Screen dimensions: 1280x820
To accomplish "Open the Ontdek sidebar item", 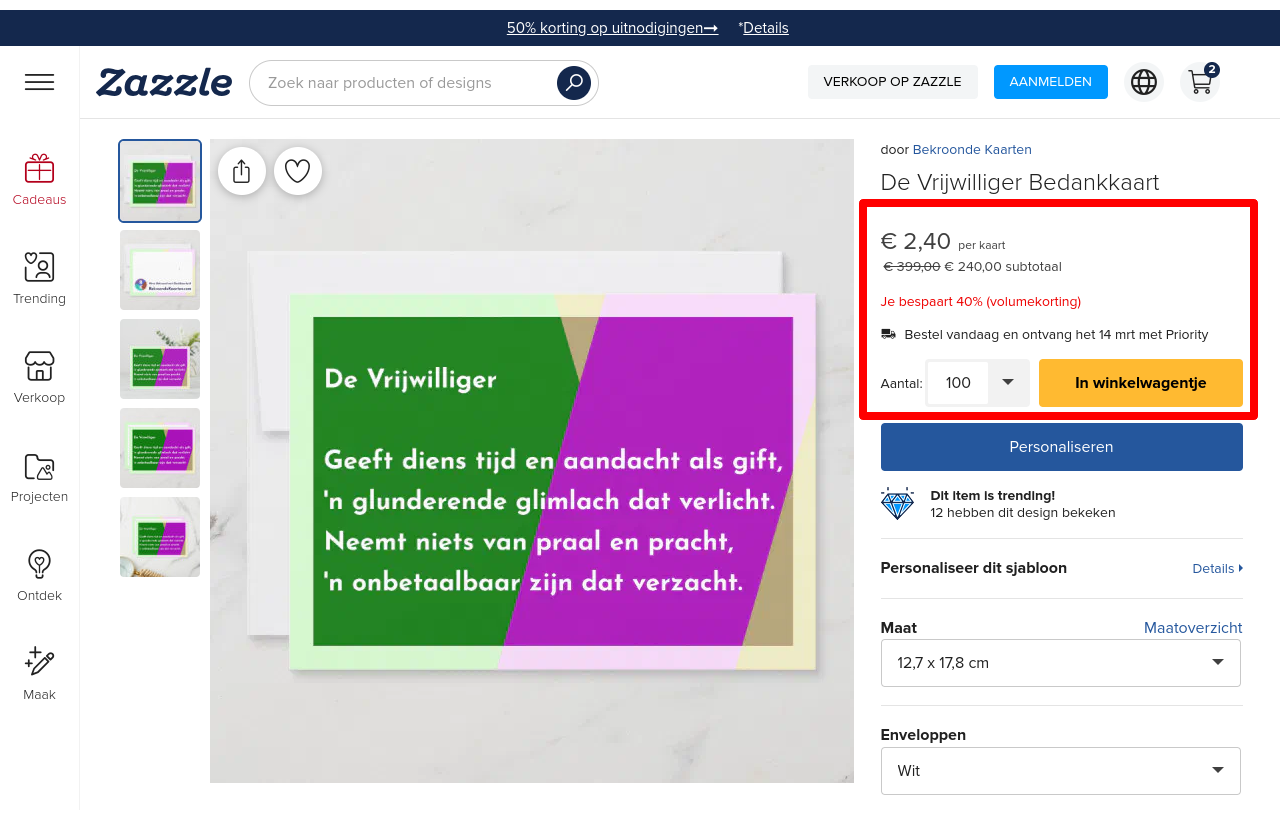I will pyautogui.click(x=39, y=575).
